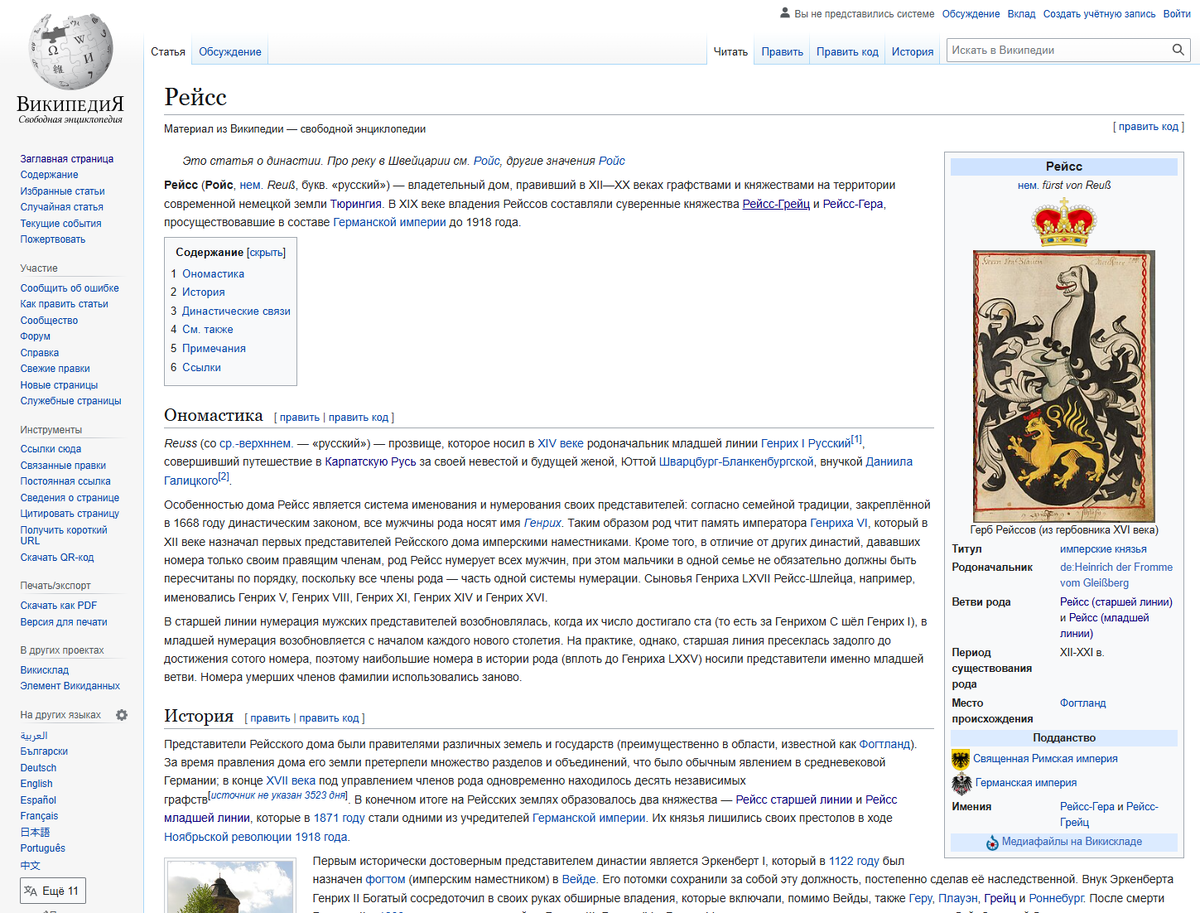Click Свежие правки in the sidebar
Screen dimensions: 1200x913
(55, 369)
